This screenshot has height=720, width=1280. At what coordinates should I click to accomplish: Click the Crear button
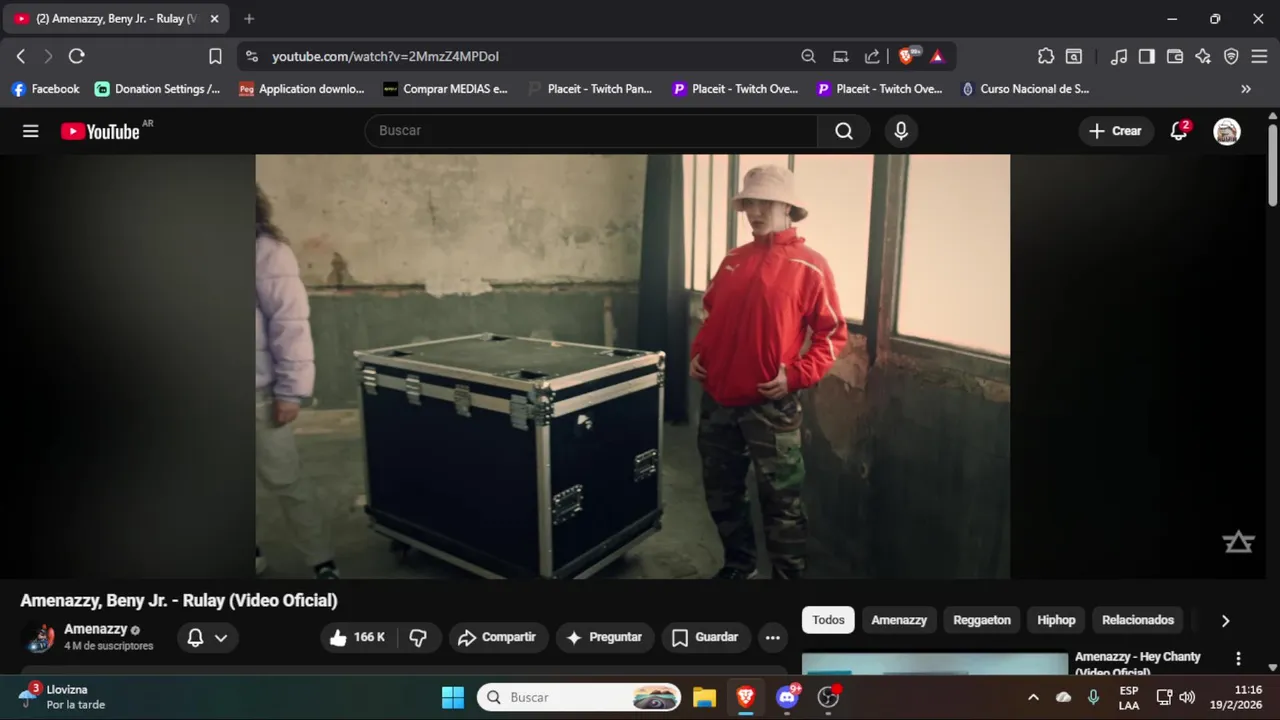(1116, 131)
